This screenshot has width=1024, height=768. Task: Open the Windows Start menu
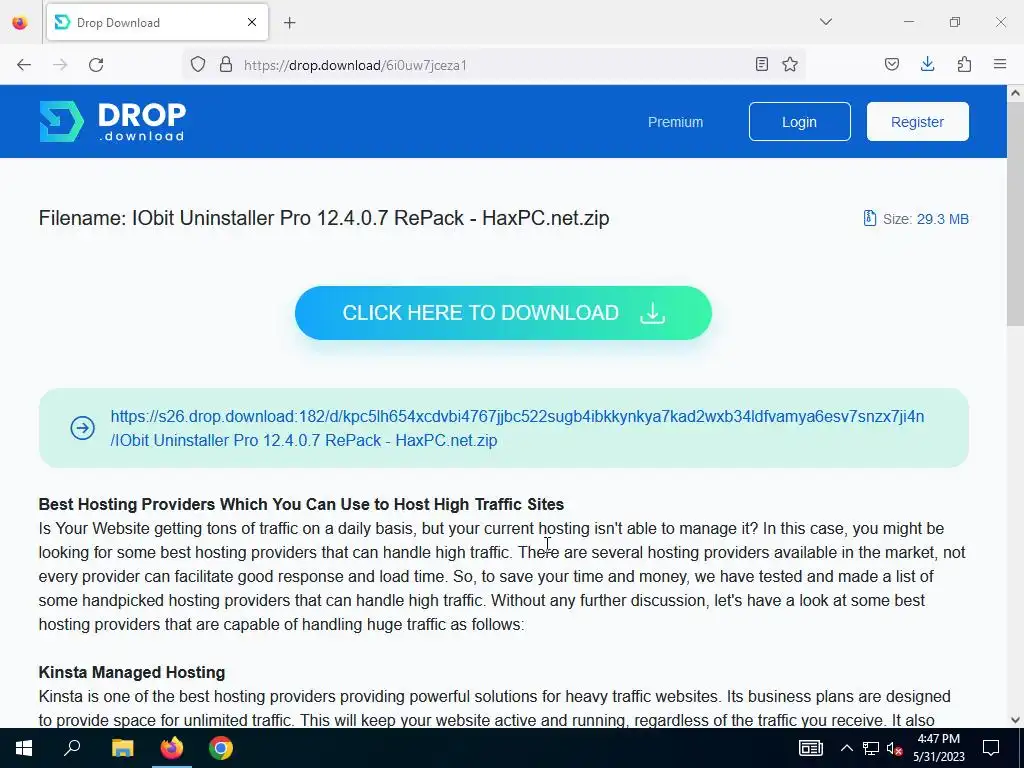24,748
